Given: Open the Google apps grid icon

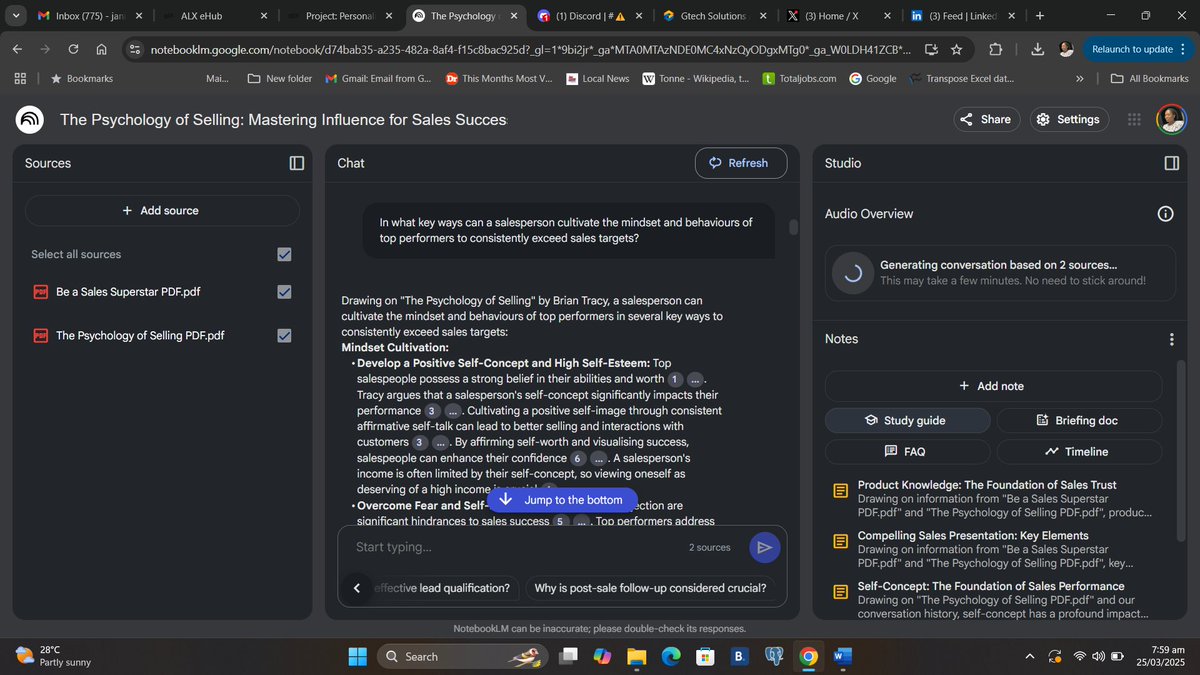Looking at the screenshot, I should coord(1134,119).
